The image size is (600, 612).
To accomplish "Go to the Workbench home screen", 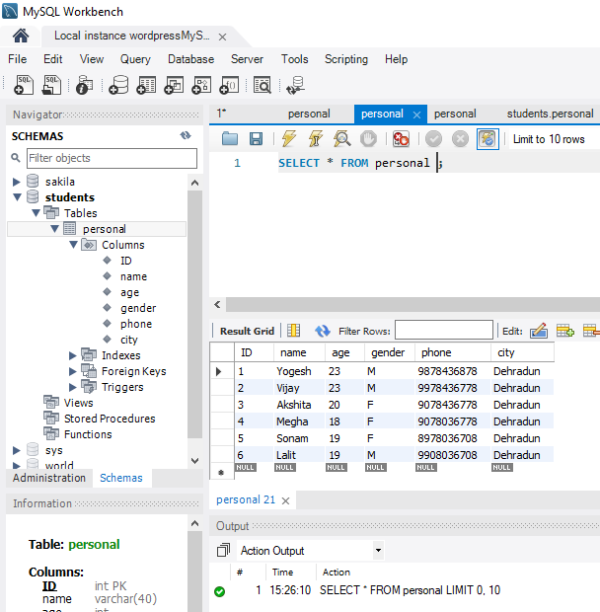I will [21, 36].
